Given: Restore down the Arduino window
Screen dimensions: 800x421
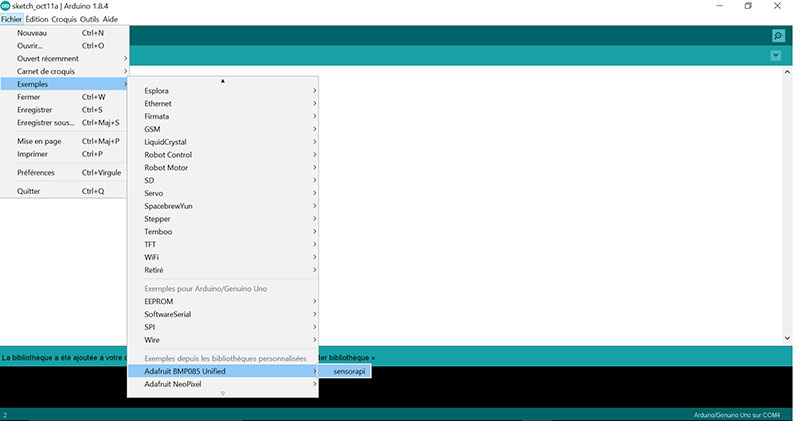Looking at the screenshot, I should pos(748,6).
